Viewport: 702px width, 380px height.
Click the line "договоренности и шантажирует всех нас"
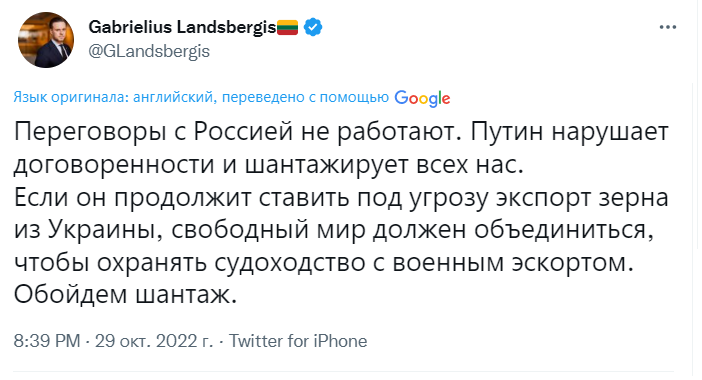269,165
